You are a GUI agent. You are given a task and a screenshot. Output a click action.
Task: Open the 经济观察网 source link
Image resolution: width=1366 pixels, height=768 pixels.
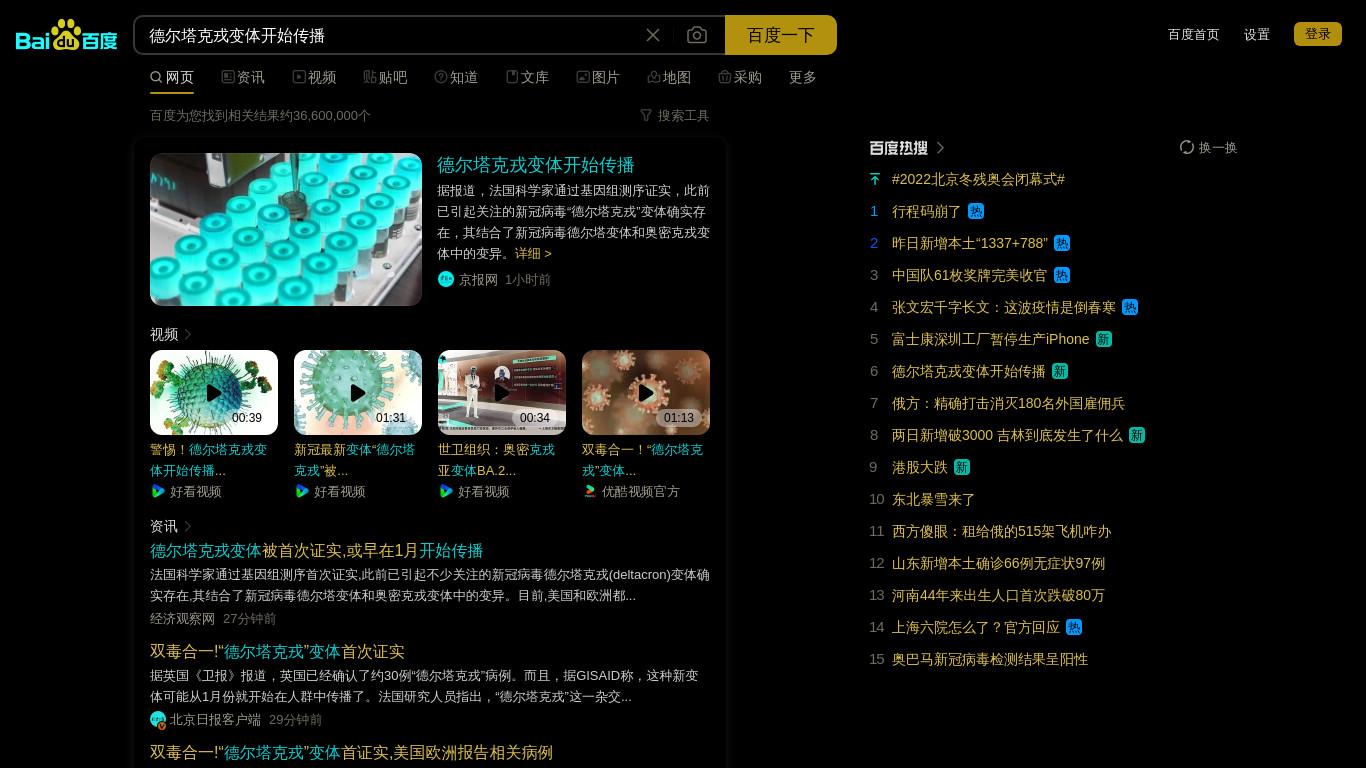click(x=182, y=618)
